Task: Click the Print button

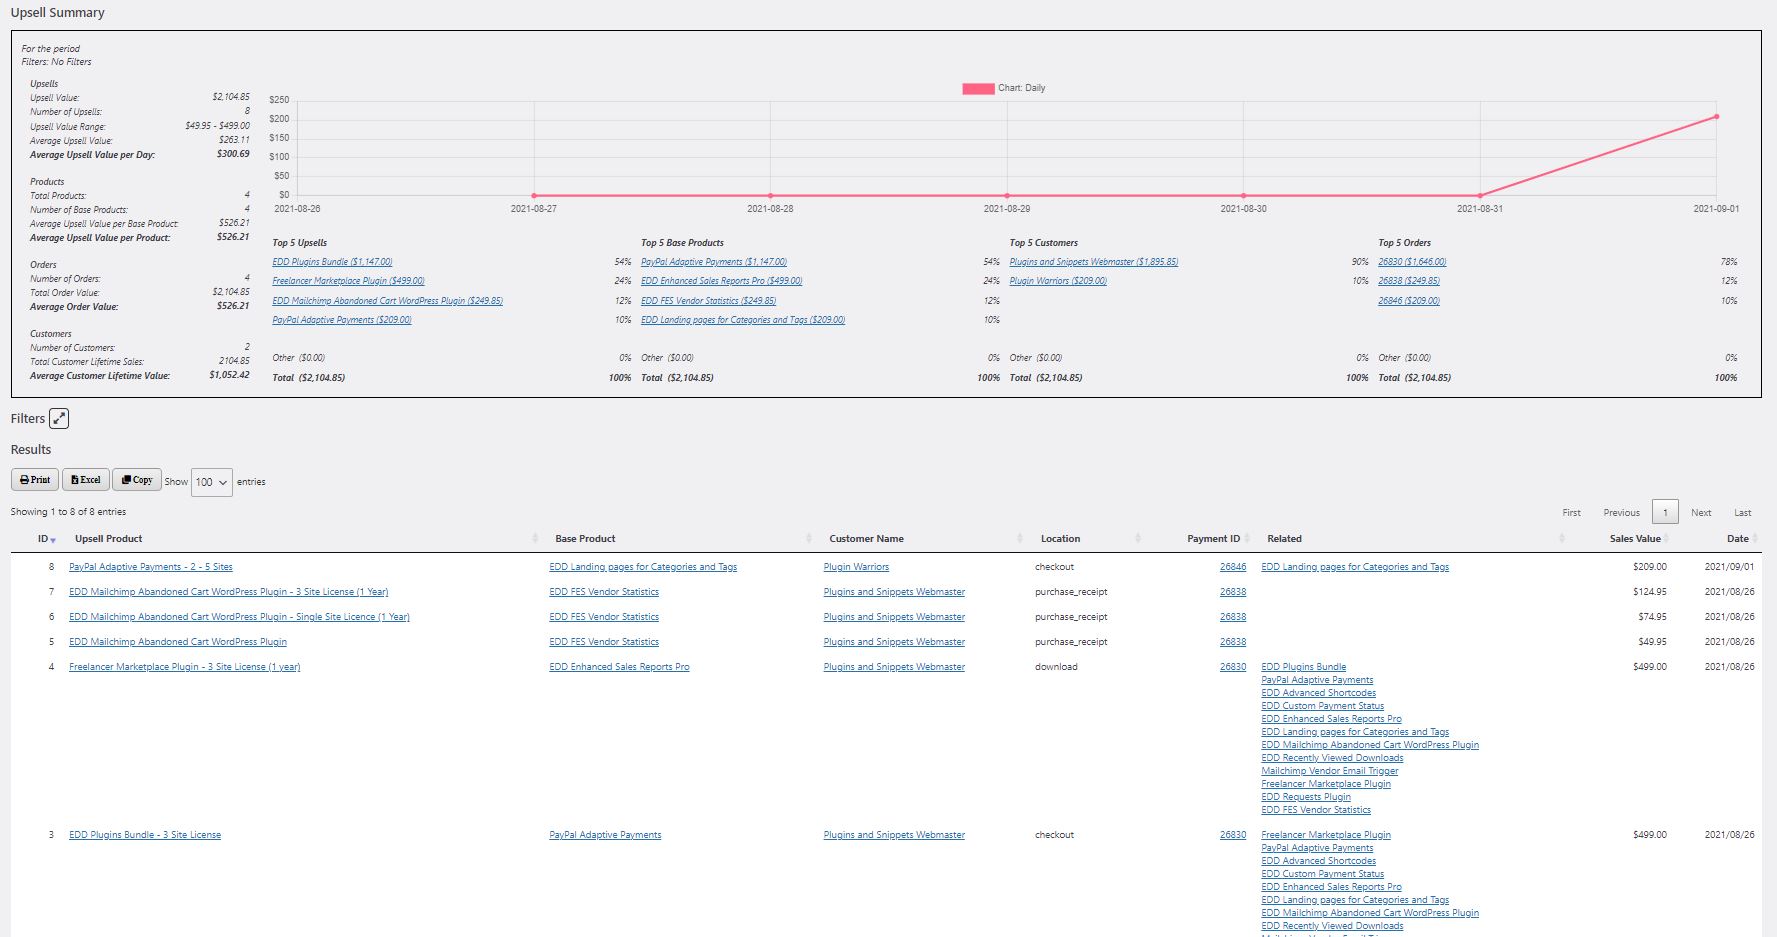Action: coord(35,480)
